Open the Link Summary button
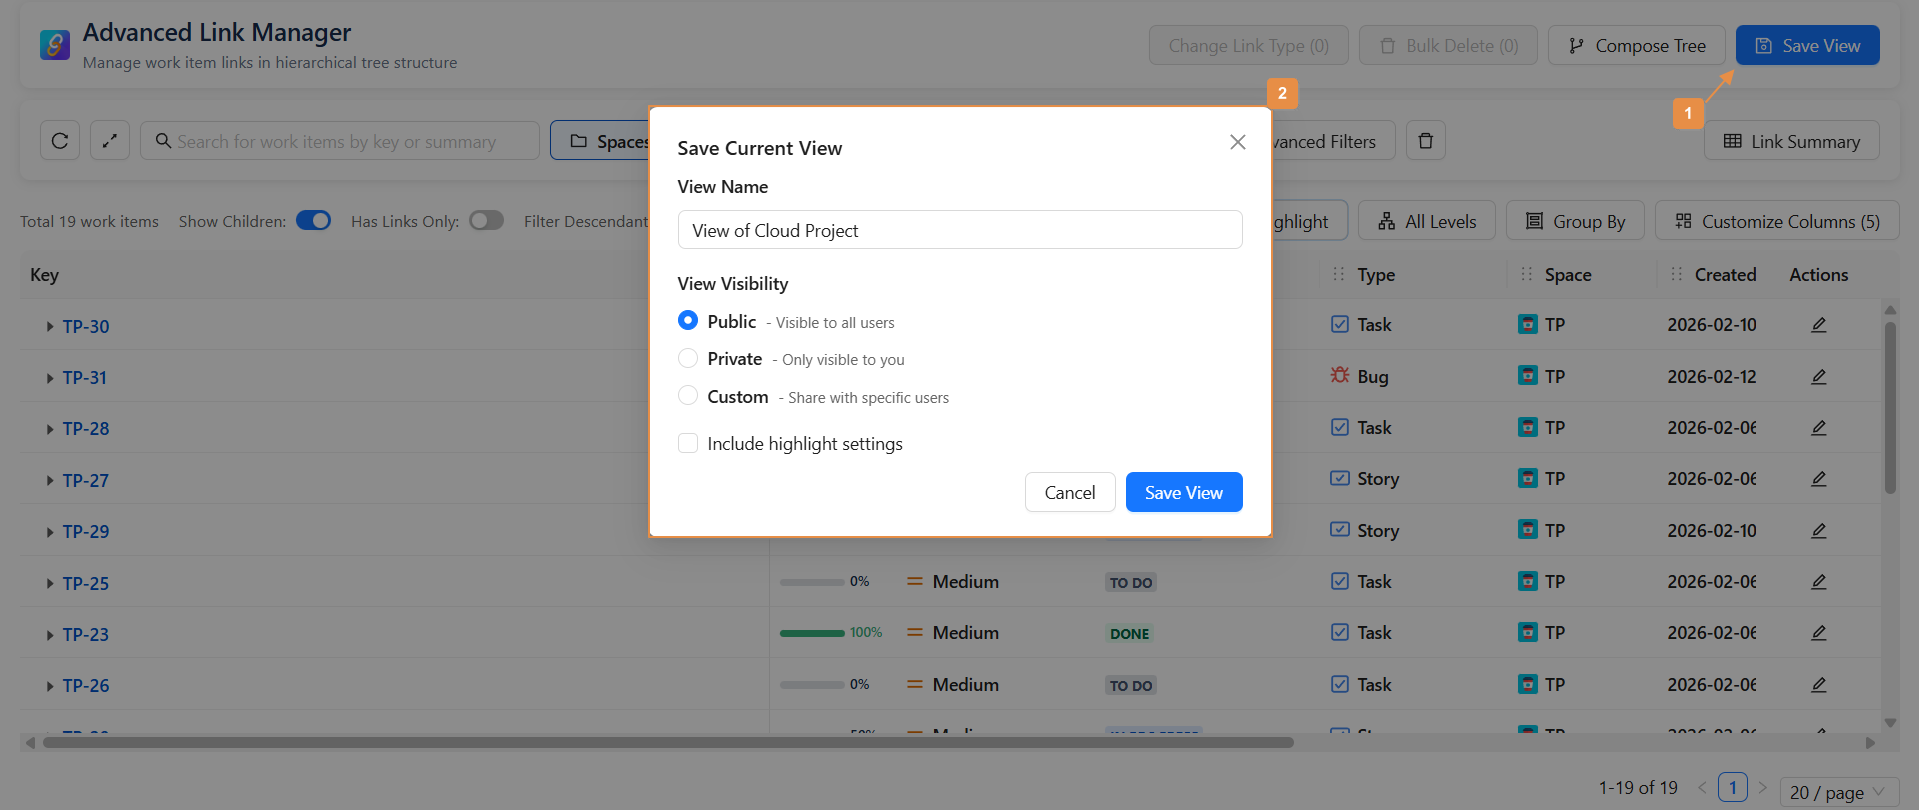The image size is (1919, 810). (x=1792, y=141)
